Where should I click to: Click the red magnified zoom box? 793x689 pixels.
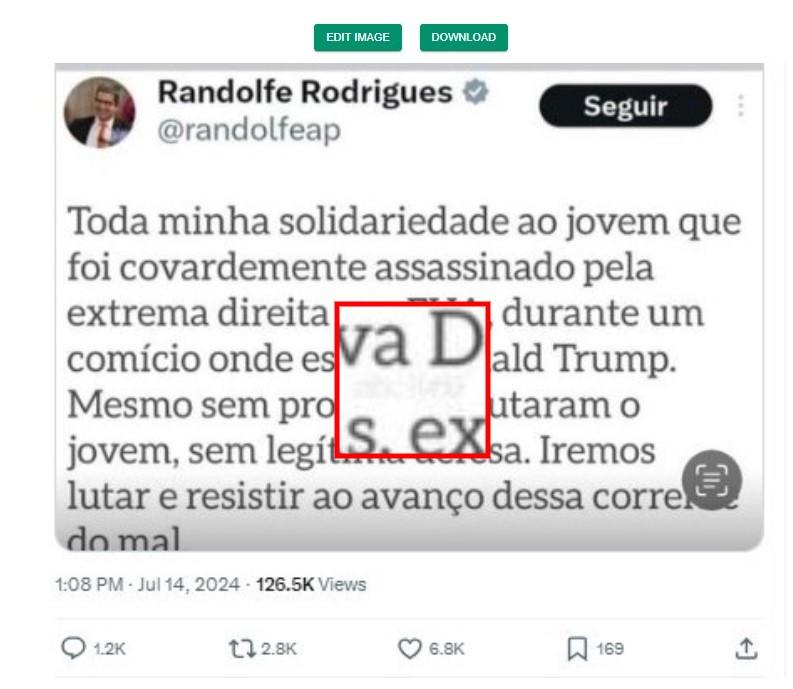(412, 380)
